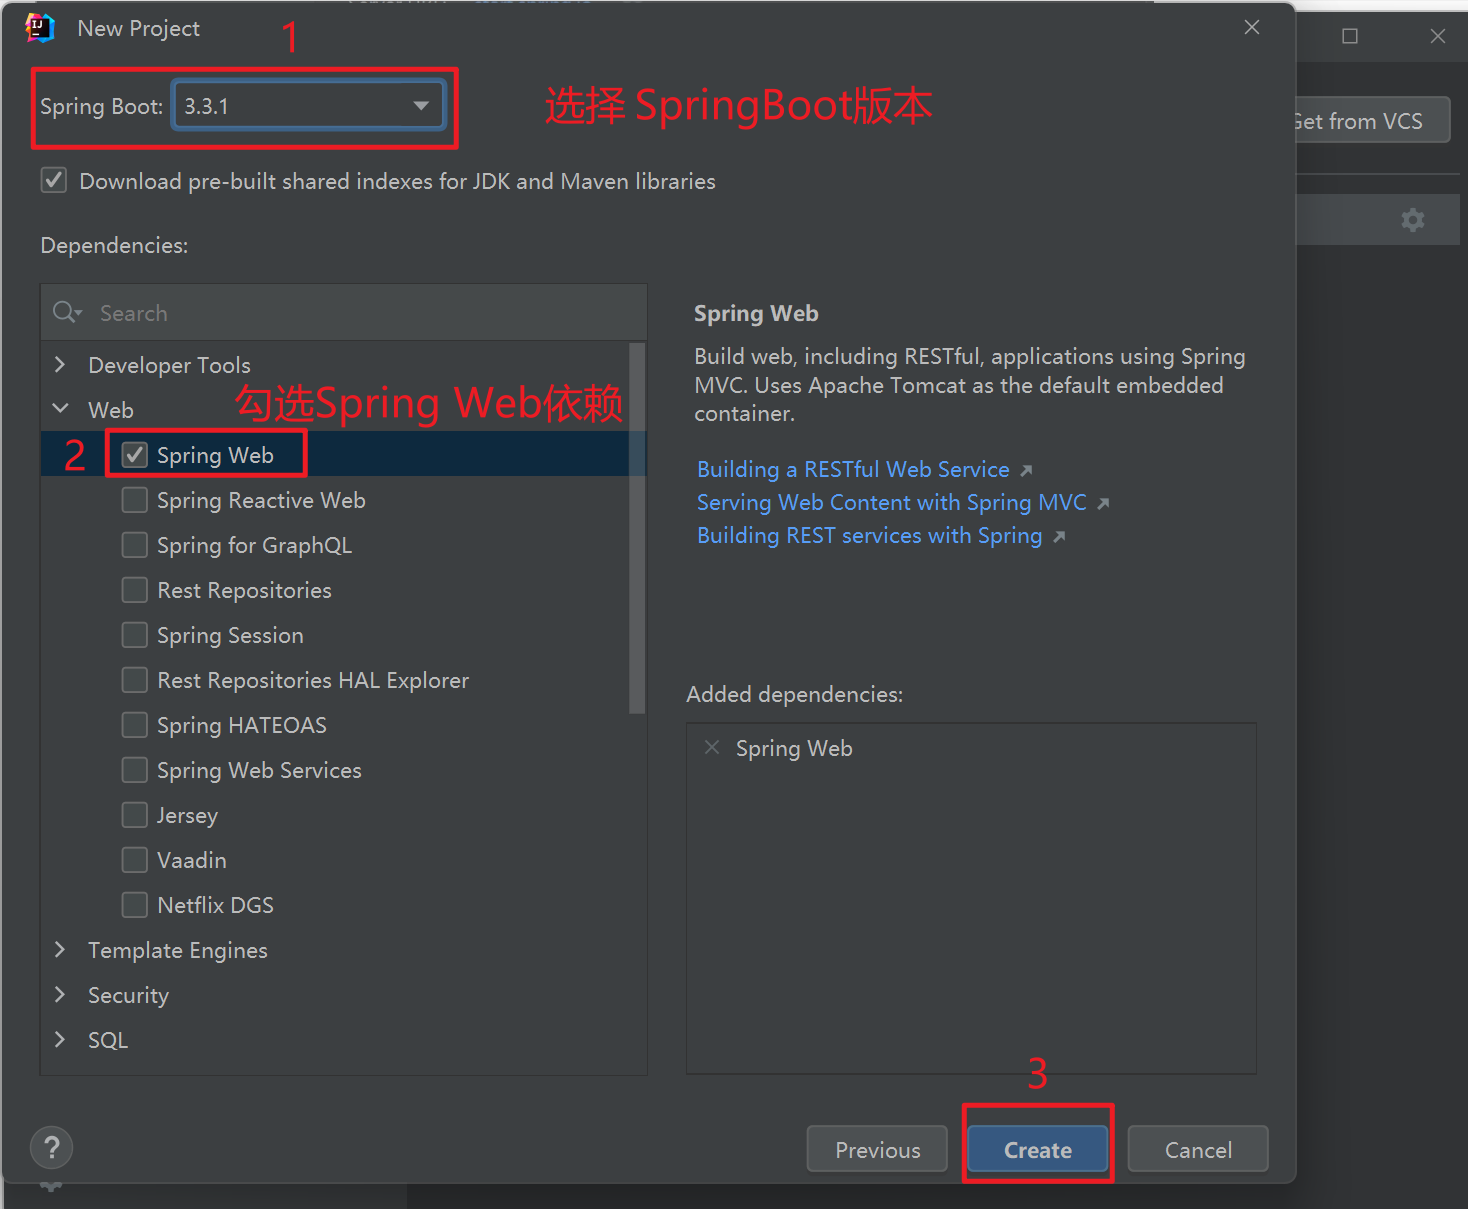Image resolution: width=1468 pixels, height=1209 pixels.
Task: Open the help question mark icon
Action: (x=52, y=1147)
